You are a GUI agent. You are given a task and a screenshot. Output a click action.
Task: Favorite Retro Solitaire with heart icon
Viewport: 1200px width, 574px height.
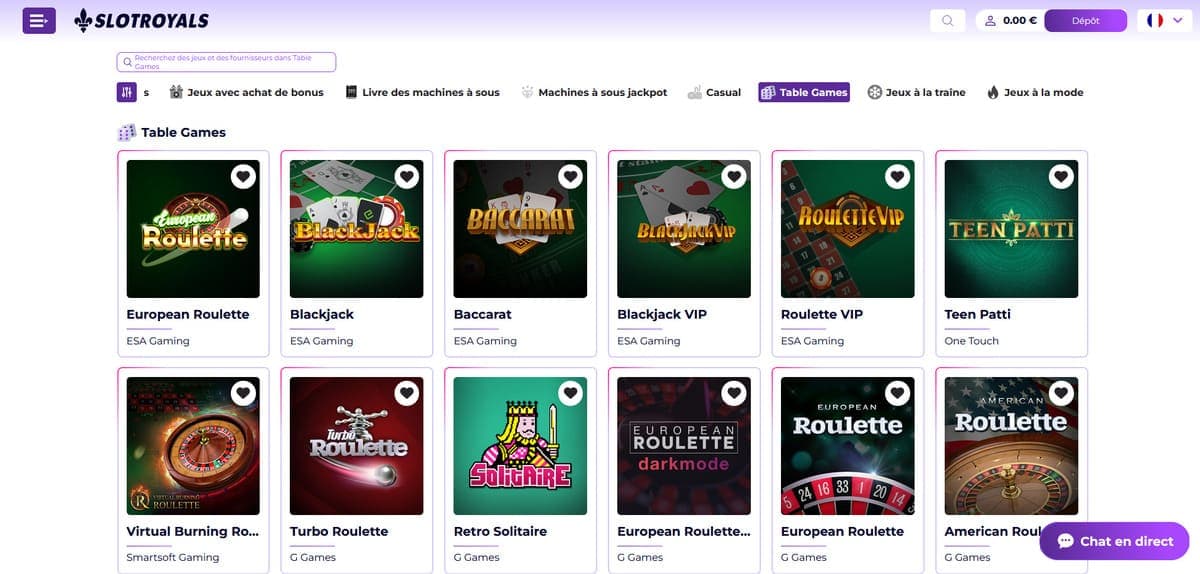click(x=570, y=394)
